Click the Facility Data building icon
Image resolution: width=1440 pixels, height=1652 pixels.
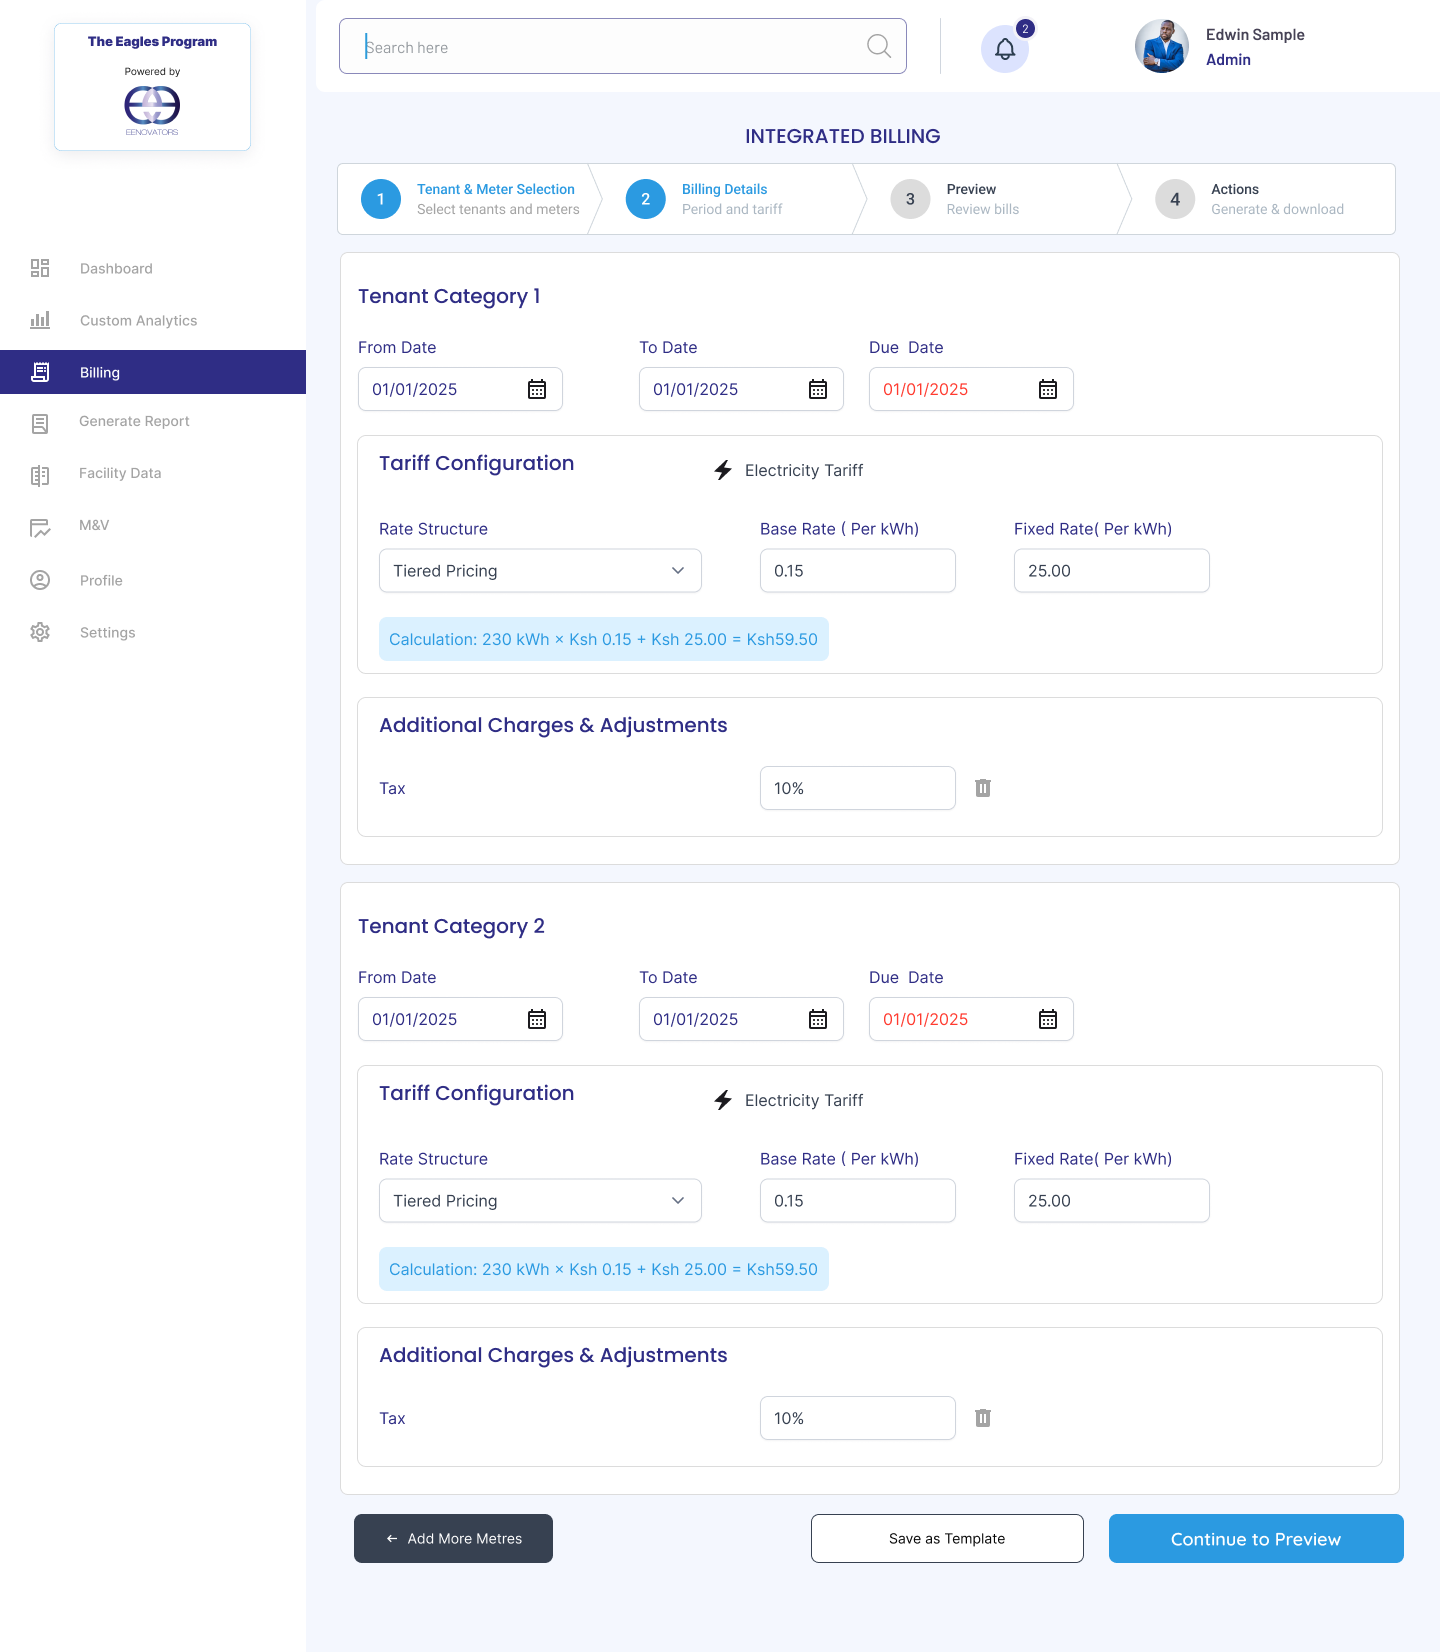(40, 475)
